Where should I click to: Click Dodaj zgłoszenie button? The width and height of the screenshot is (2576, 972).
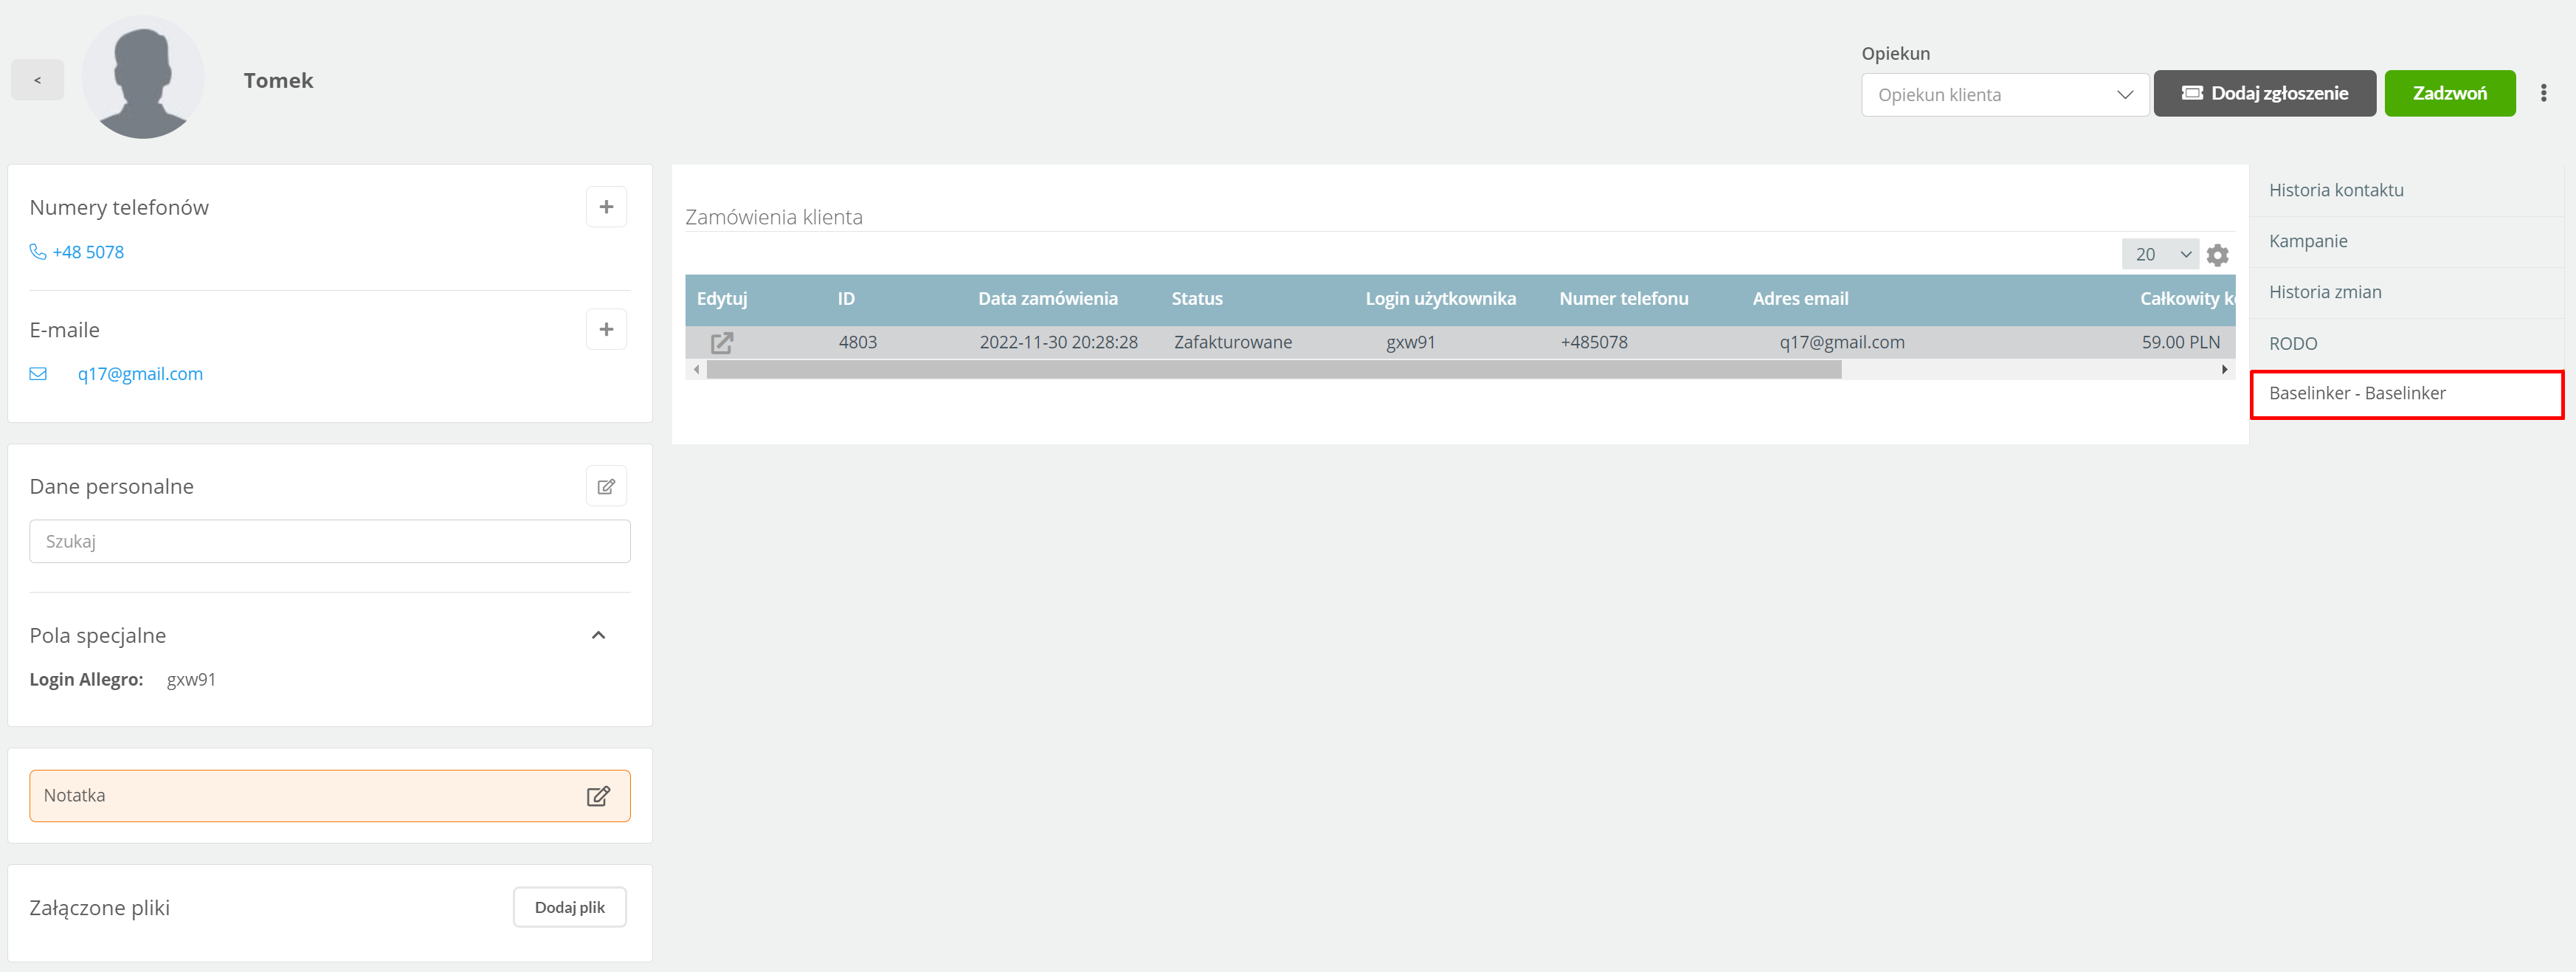pyautogui.click(x=2264, y=93)
